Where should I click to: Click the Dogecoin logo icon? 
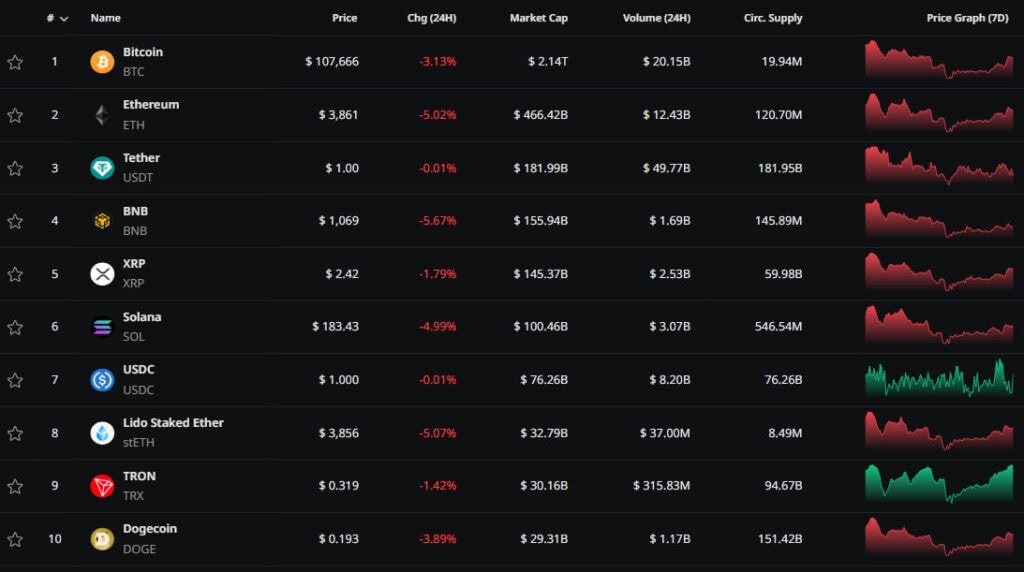point(102,539)
